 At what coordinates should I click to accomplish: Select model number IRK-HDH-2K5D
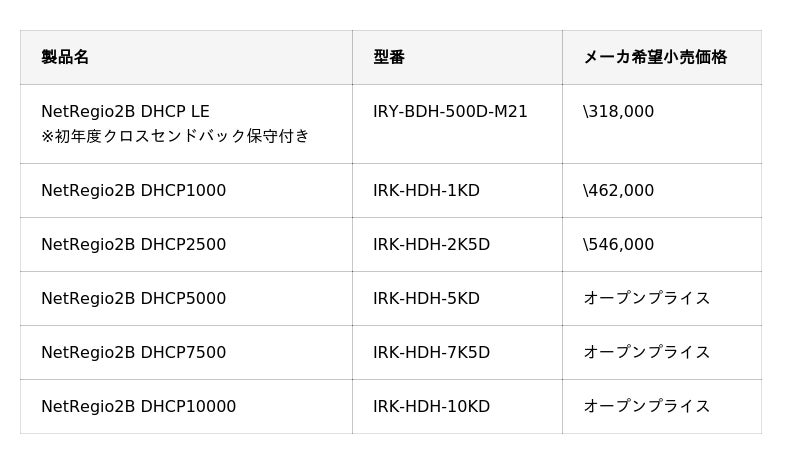(431, 245)
